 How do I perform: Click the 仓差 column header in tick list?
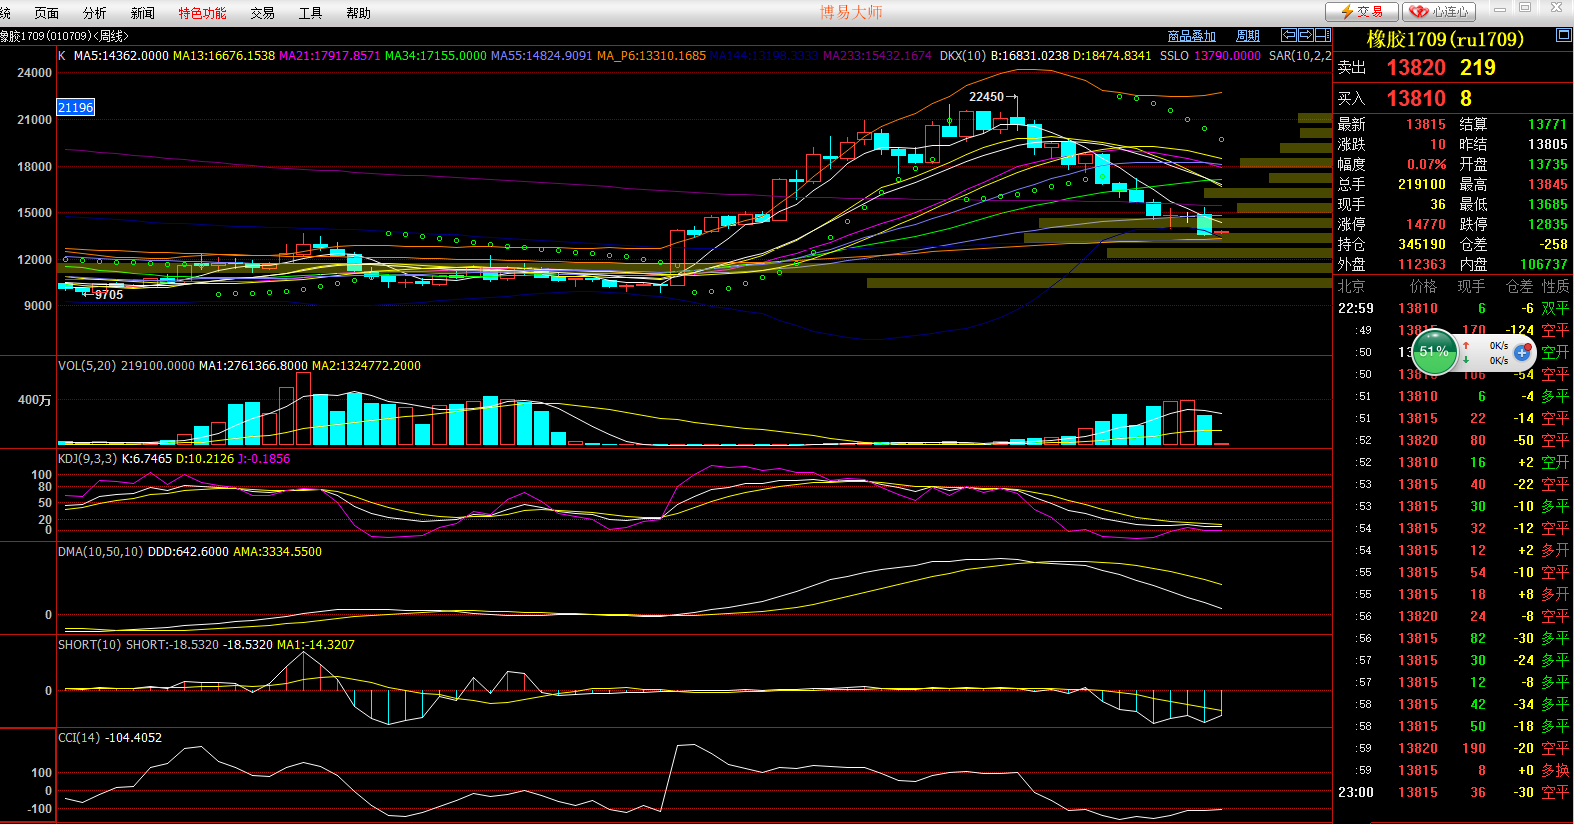pos(1519,286)
